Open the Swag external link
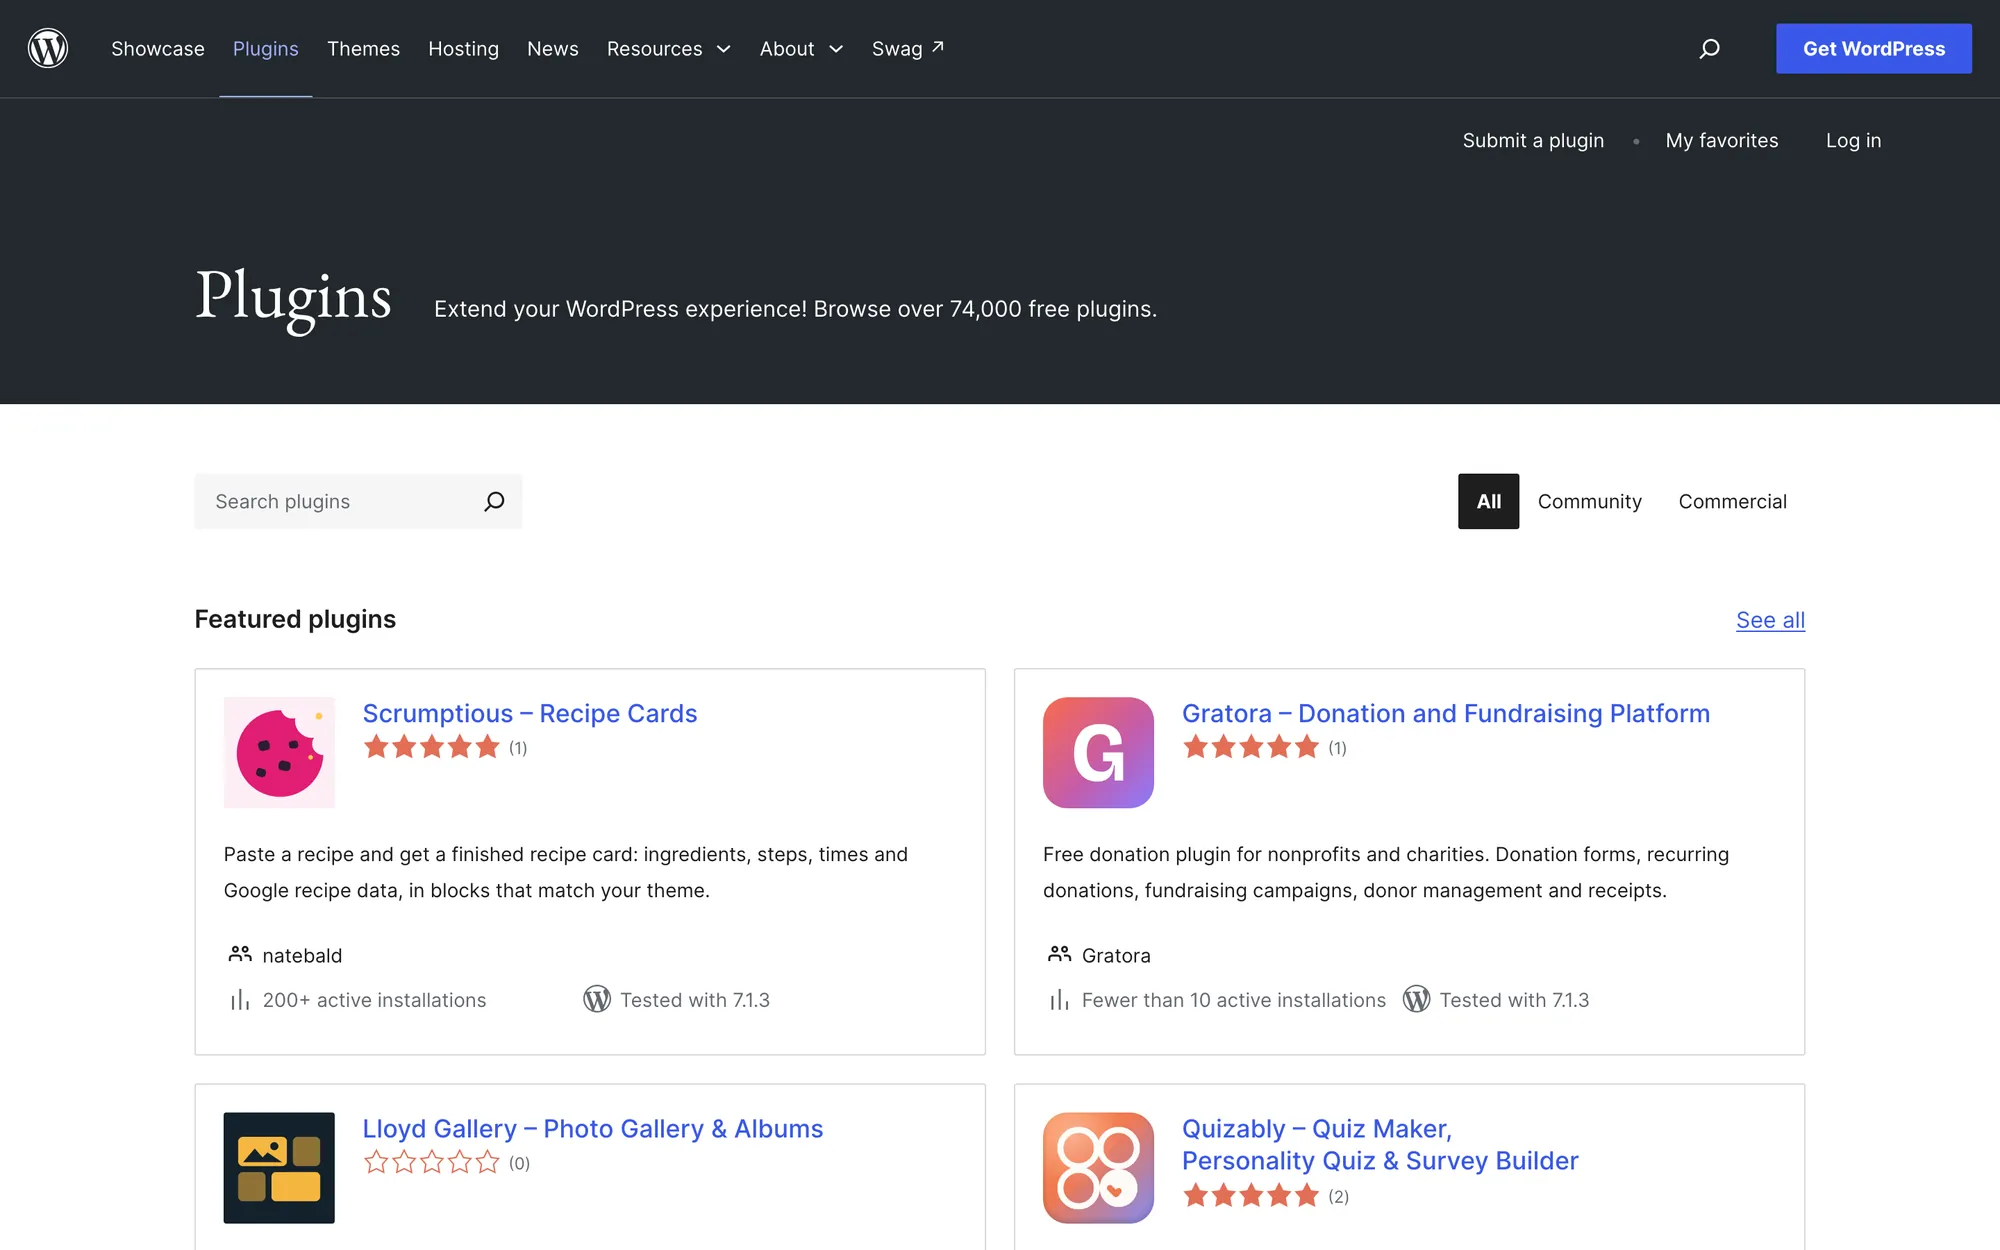Viewport: 2000px width, 1250px height. pyautogui.click(x=907, y=48)
